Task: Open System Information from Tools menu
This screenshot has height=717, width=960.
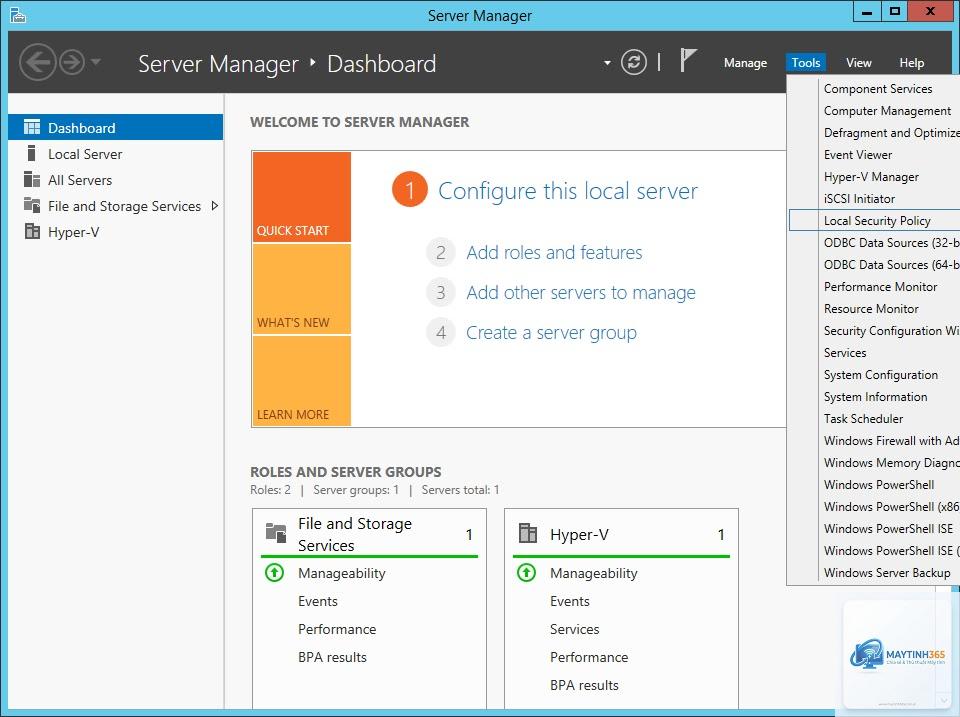Action: pos(874,397)
